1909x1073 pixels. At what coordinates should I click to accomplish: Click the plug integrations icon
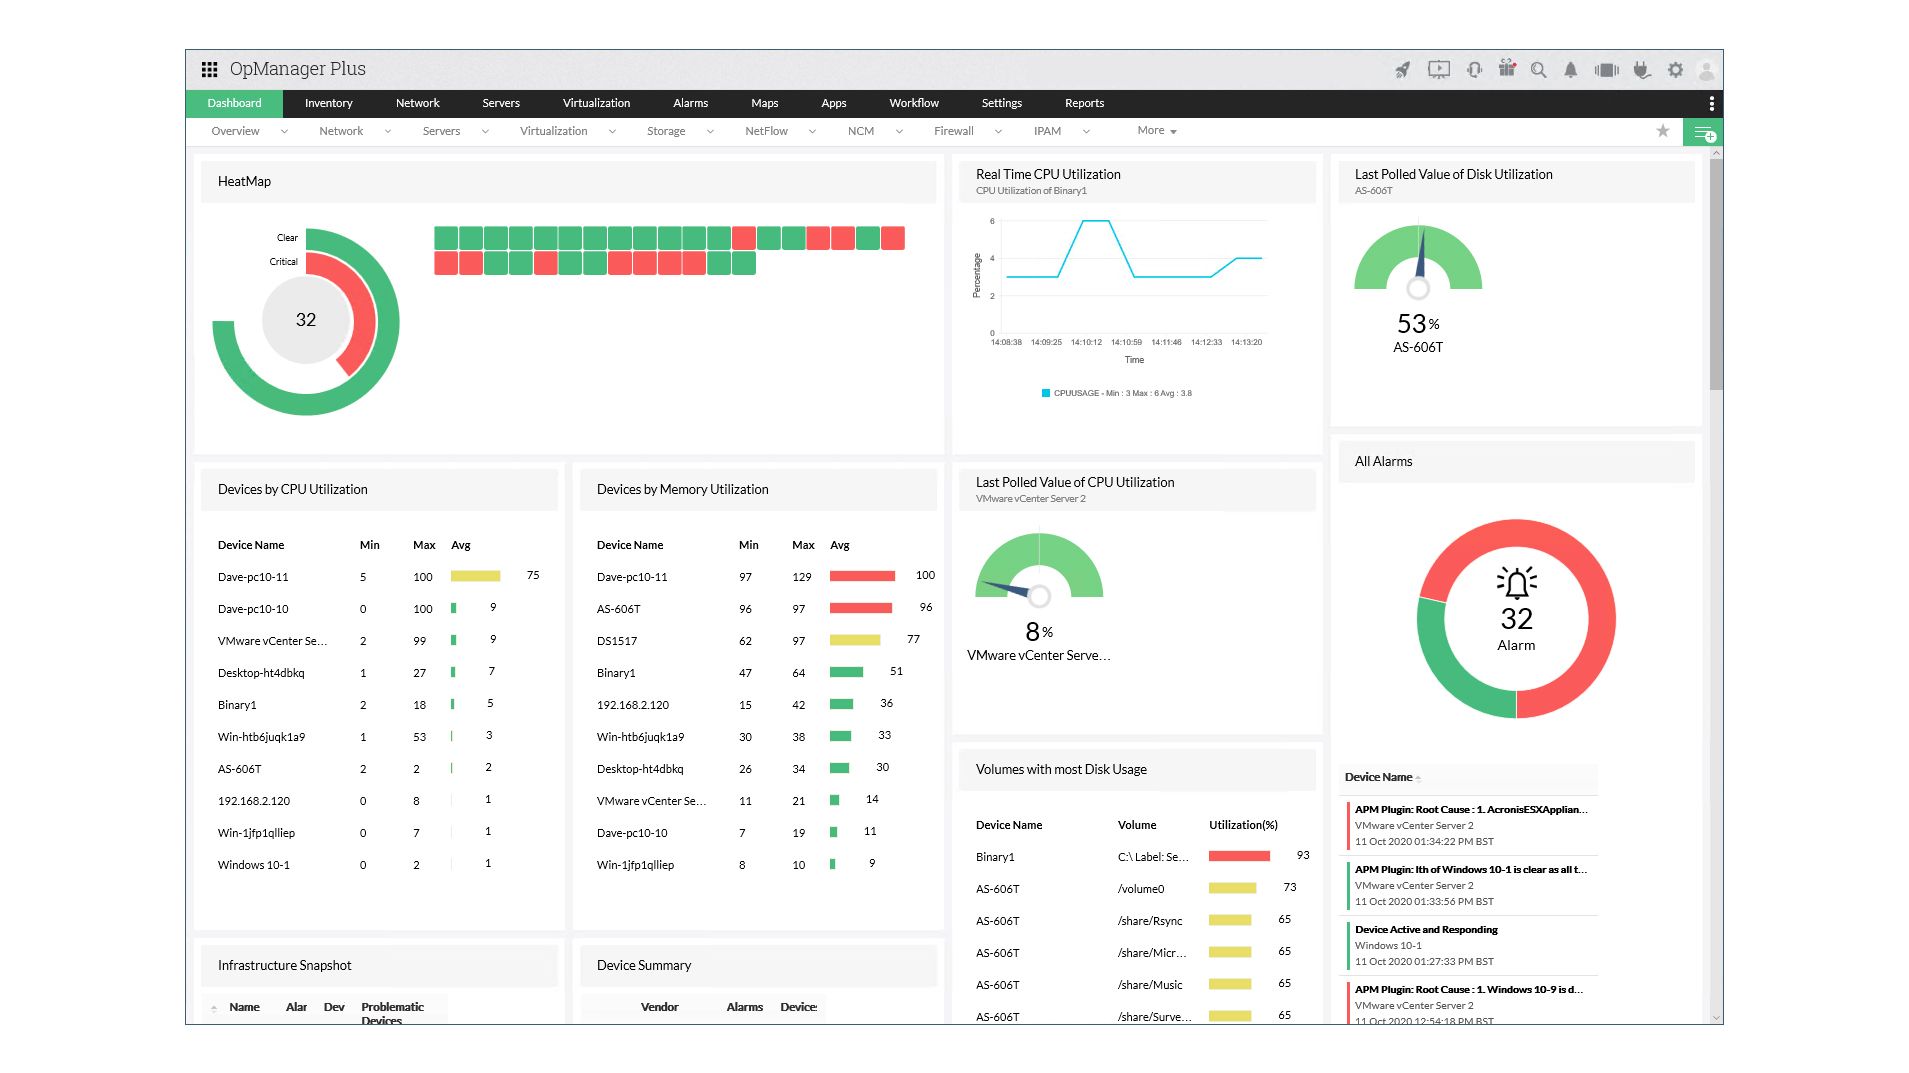coord(1641,70)
